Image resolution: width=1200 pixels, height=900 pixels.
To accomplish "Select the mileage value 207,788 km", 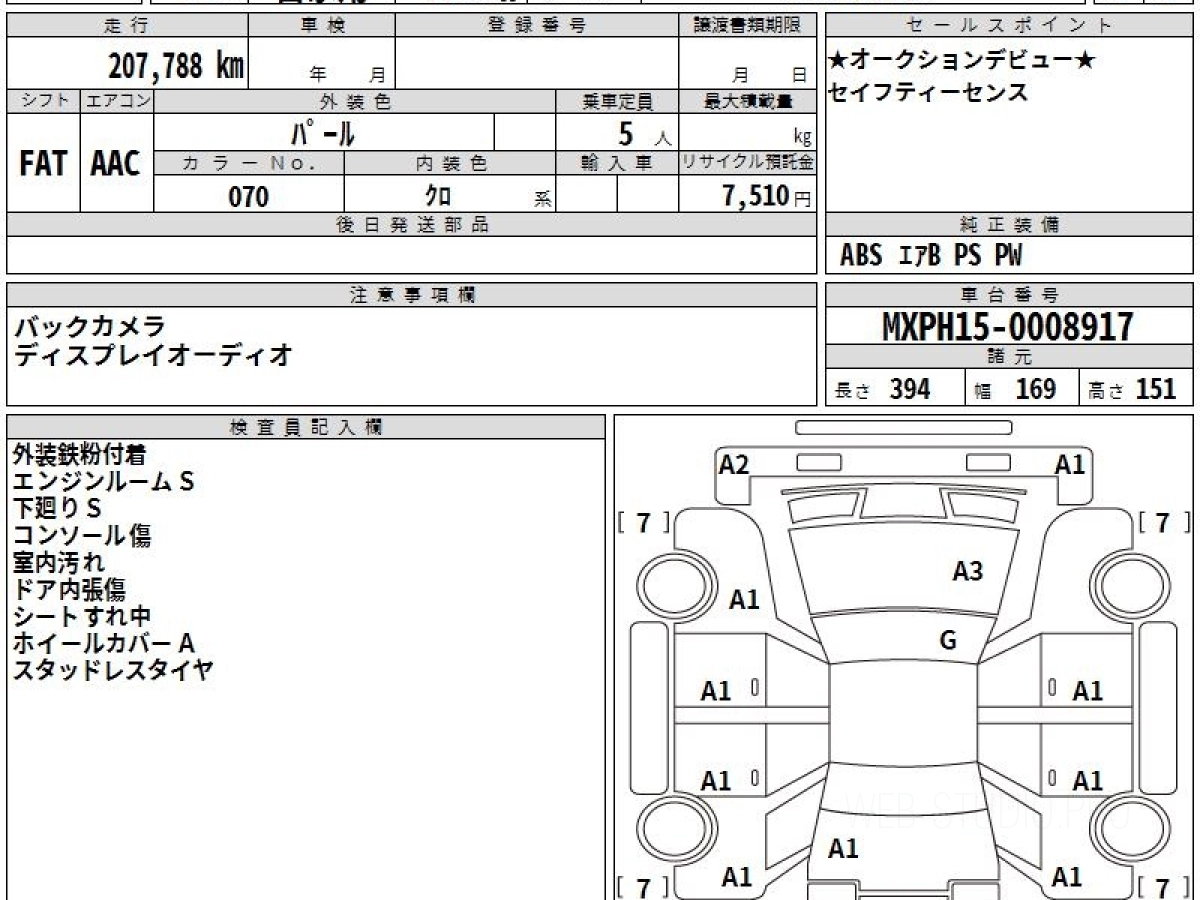I will pos(176,66).
